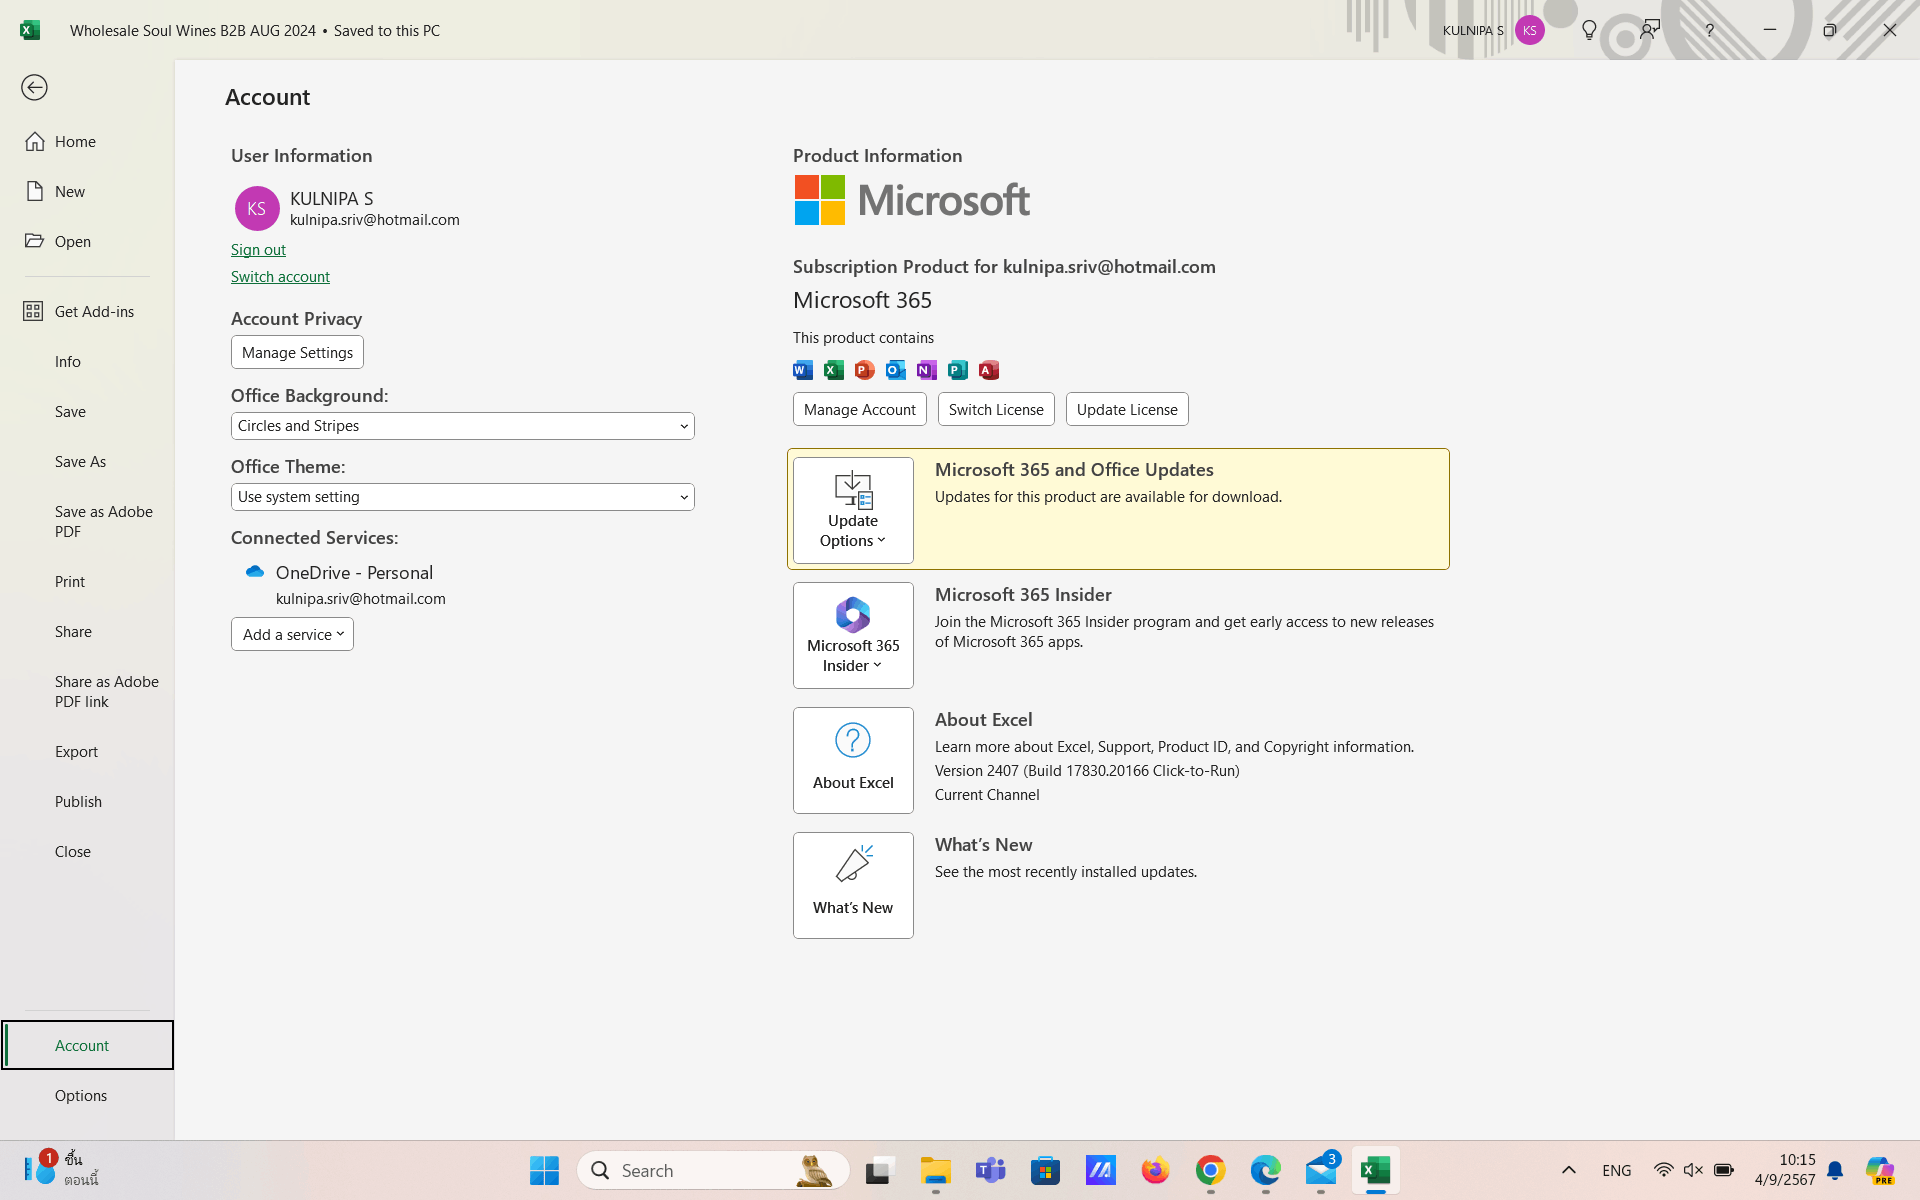Open Office Theme dropdown showing Use system setting
The height and width of the screenshot is (1200, 1920).
click(462, 497)
